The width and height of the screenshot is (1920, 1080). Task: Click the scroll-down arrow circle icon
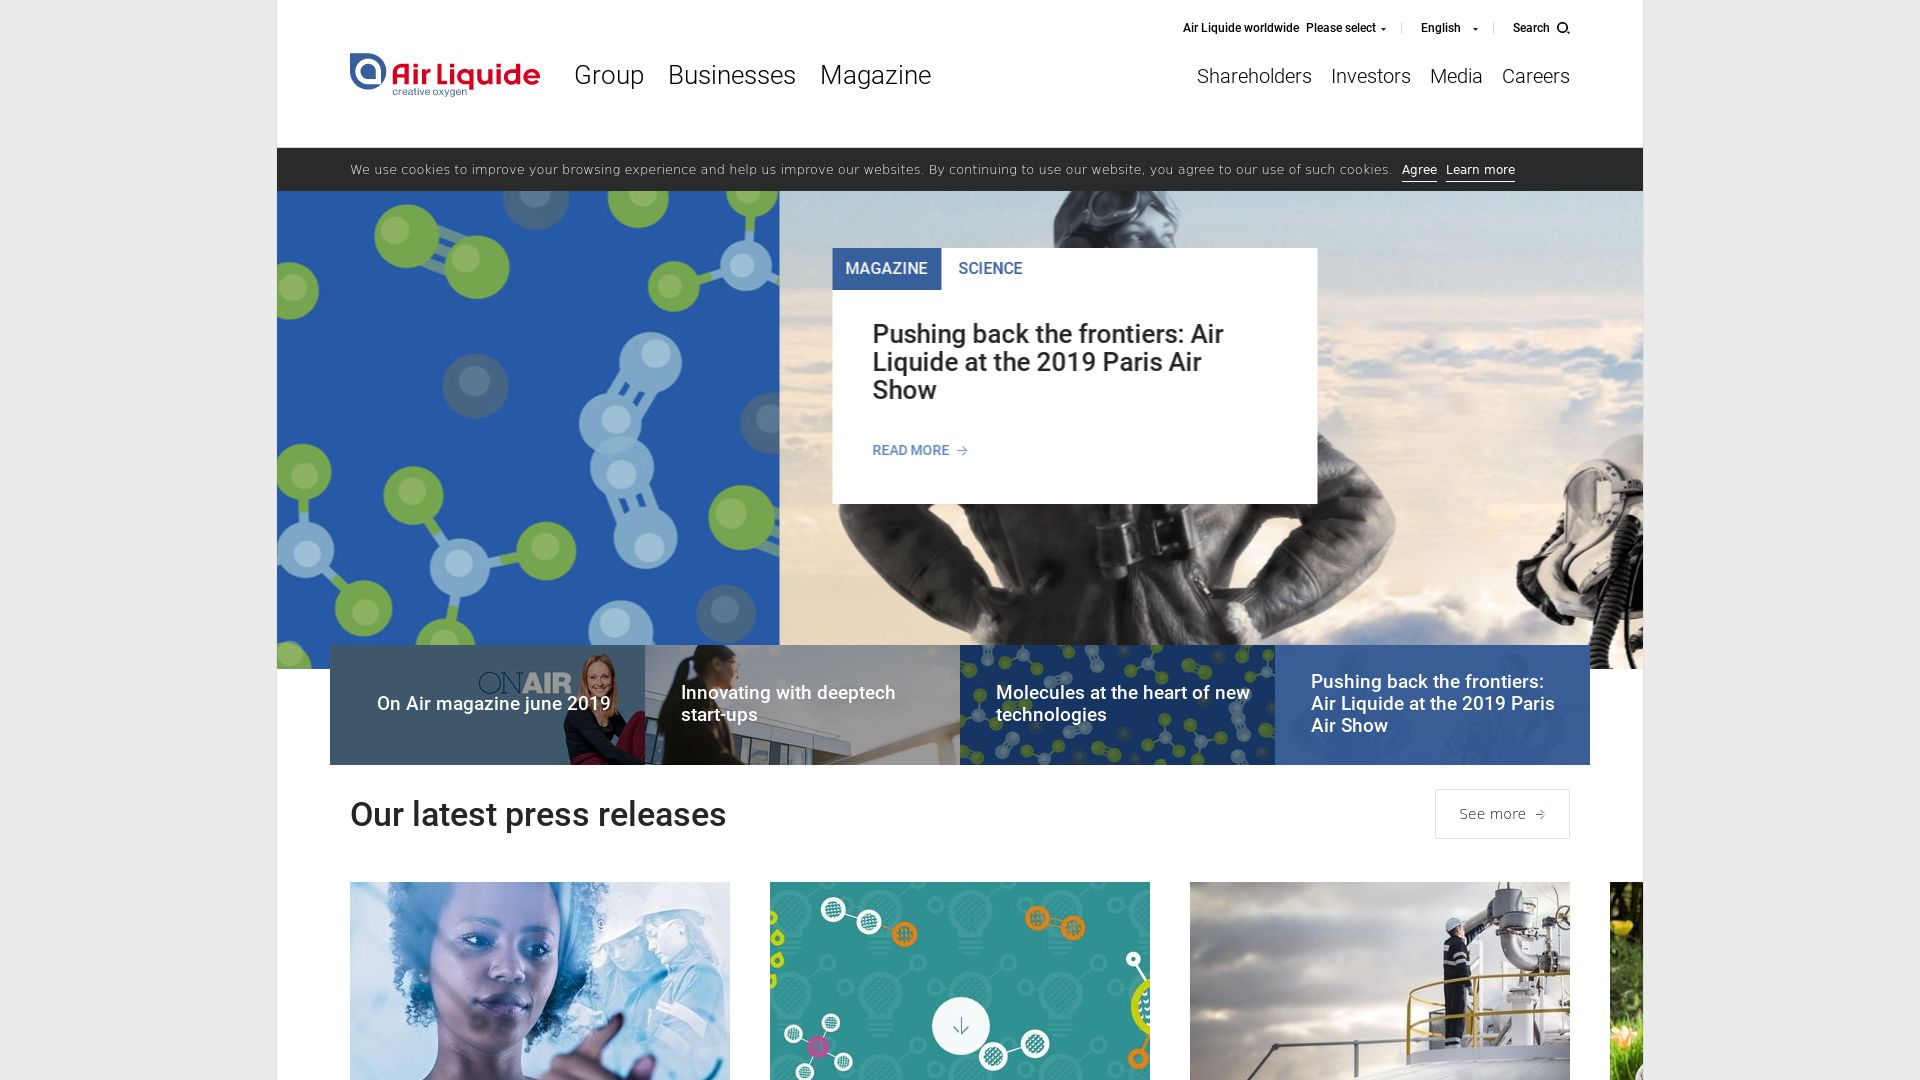(961, 1026)
